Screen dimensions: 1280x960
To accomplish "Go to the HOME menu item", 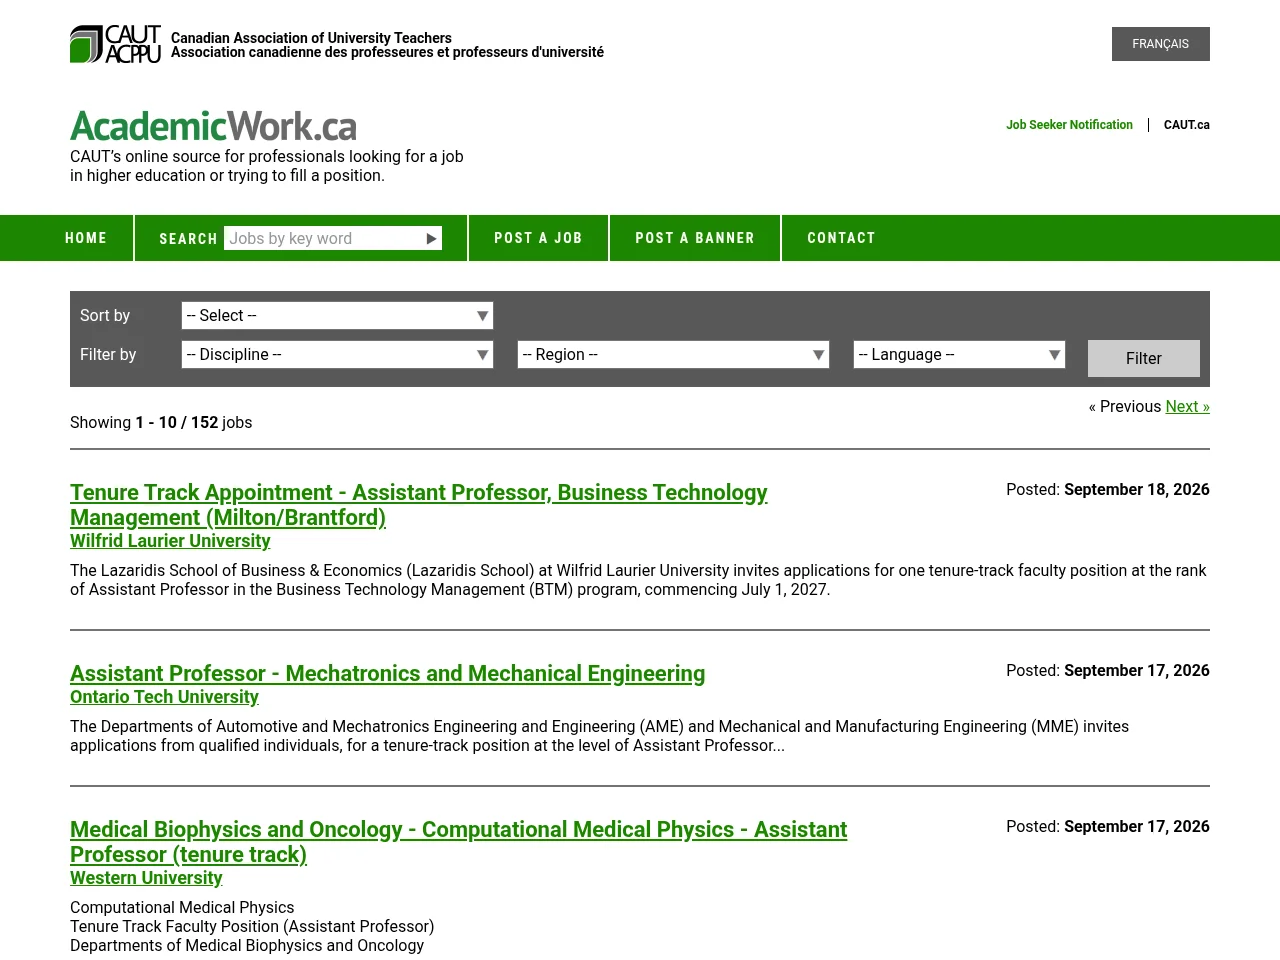I will click(x=86, y=238).
